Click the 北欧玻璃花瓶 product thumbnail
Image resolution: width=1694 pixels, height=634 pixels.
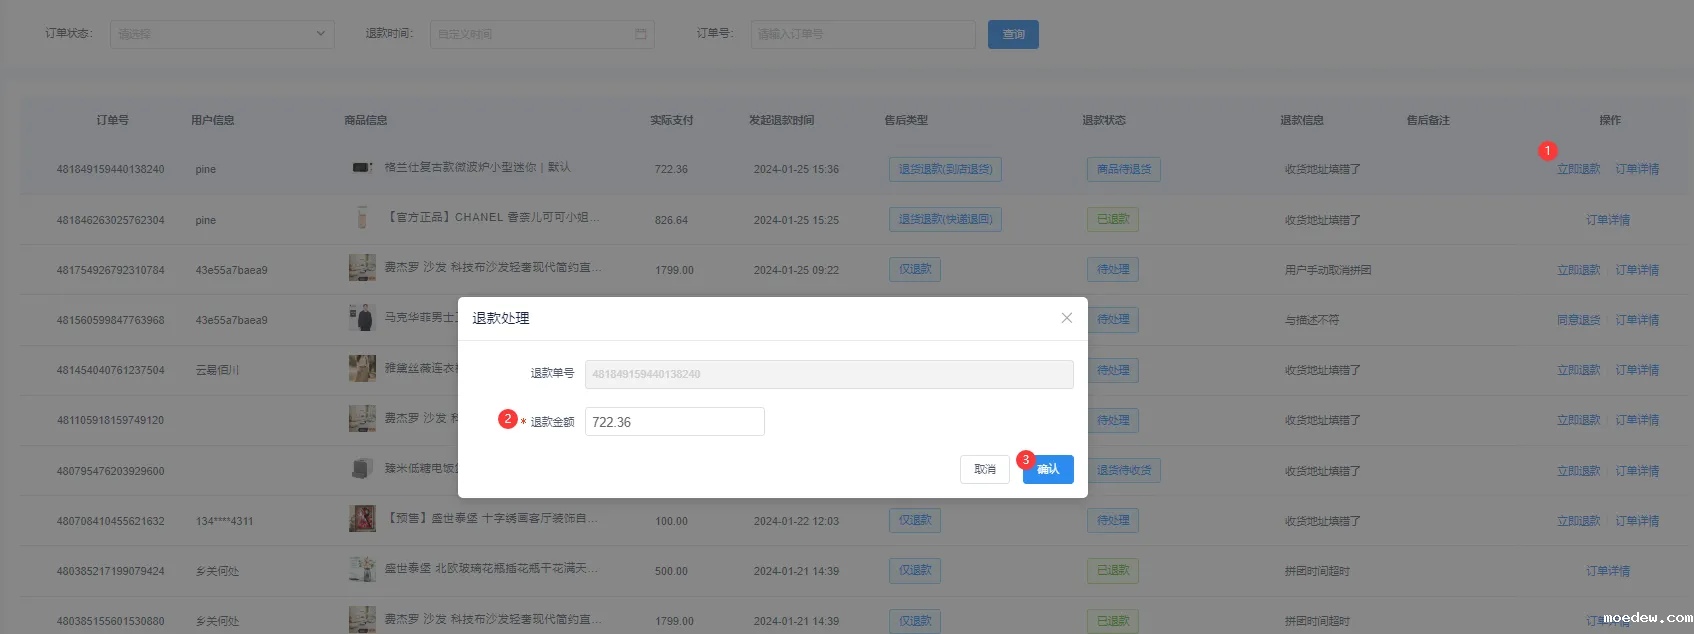coord(362,569)
